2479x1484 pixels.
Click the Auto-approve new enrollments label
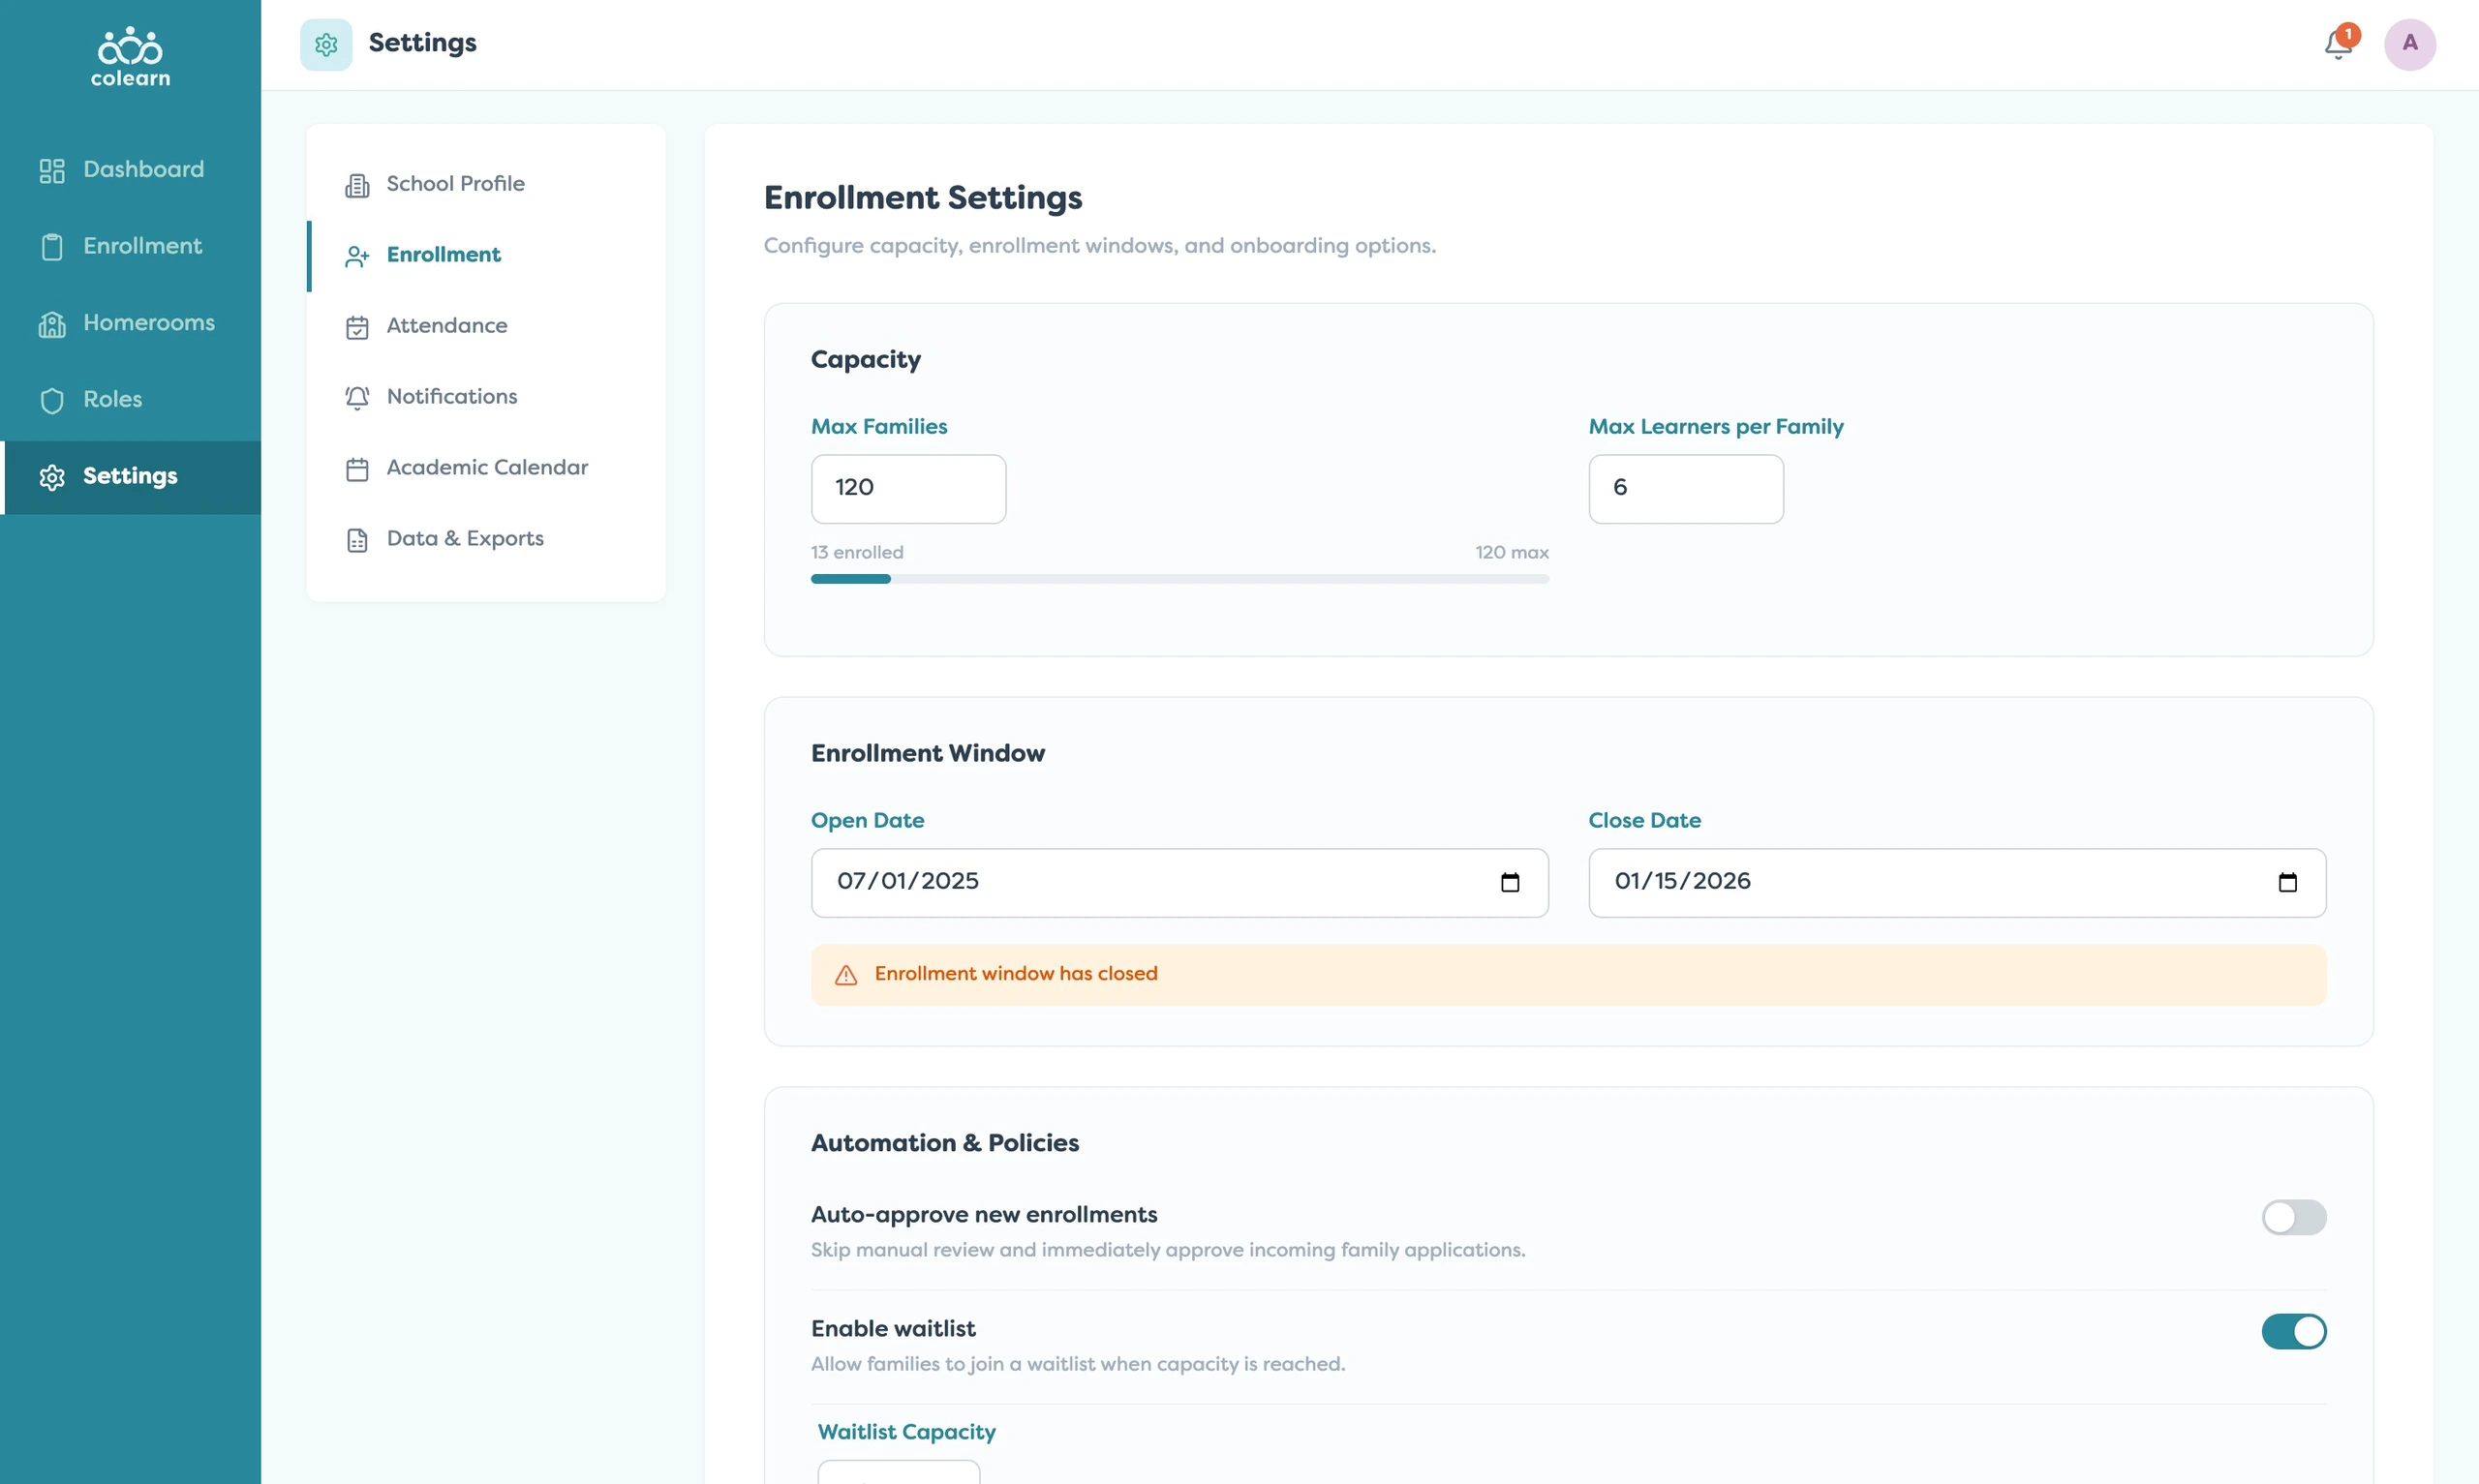tap(983, 1215)
